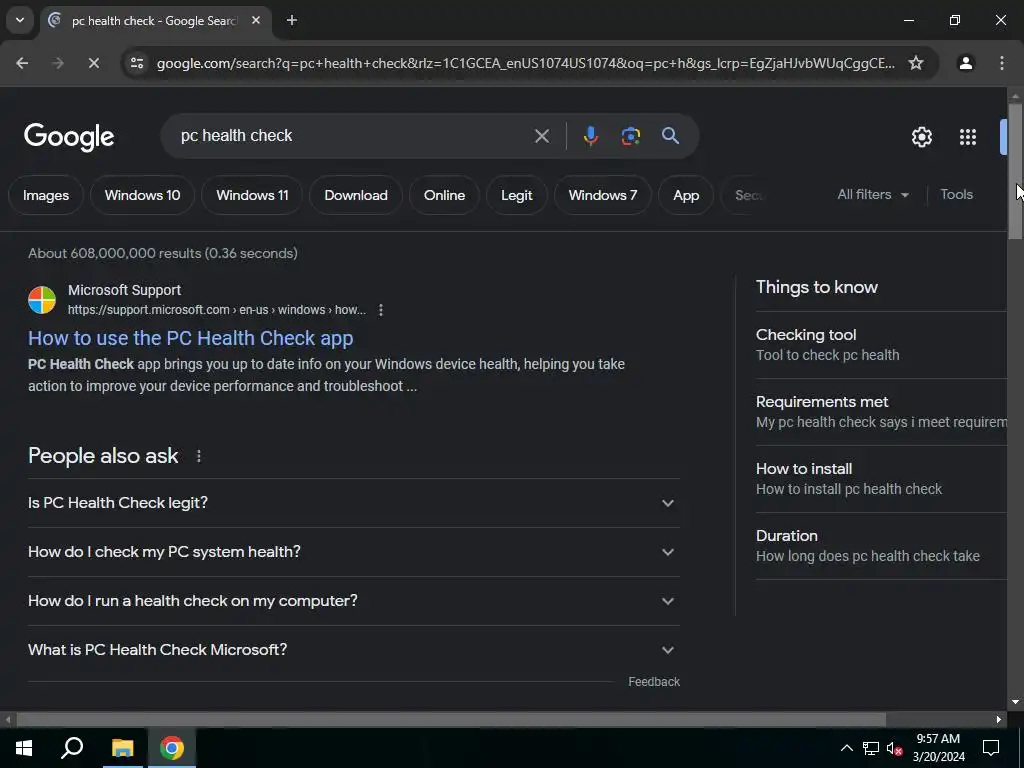Bookmark this page with the star

(916, 63)
